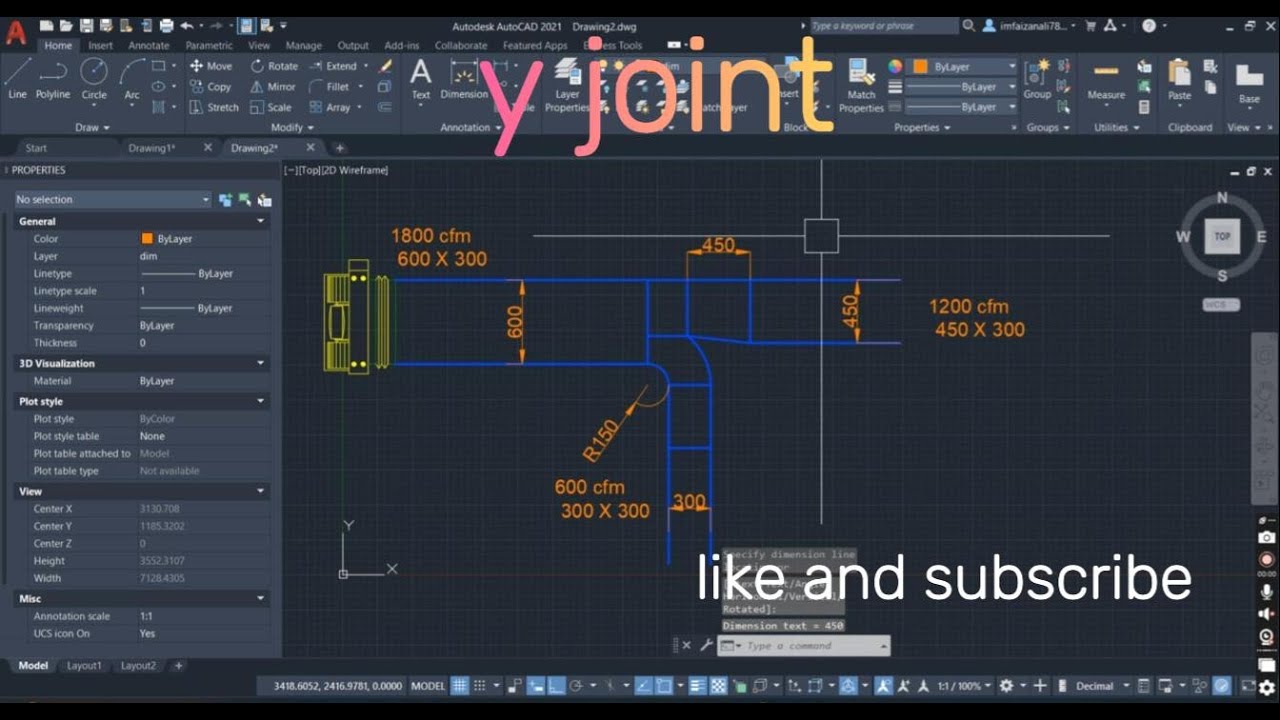Toggle PICKADD mode in Properties palette
This screenshot has height=720, width=1280.
click(x=226, y=200)
